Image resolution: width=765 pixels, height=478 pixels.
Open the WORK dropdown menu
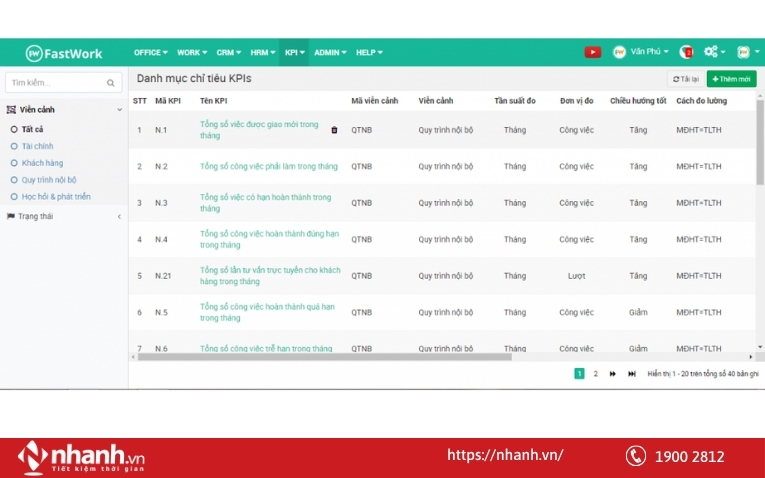pyautogui.click(x=192, y=52)
